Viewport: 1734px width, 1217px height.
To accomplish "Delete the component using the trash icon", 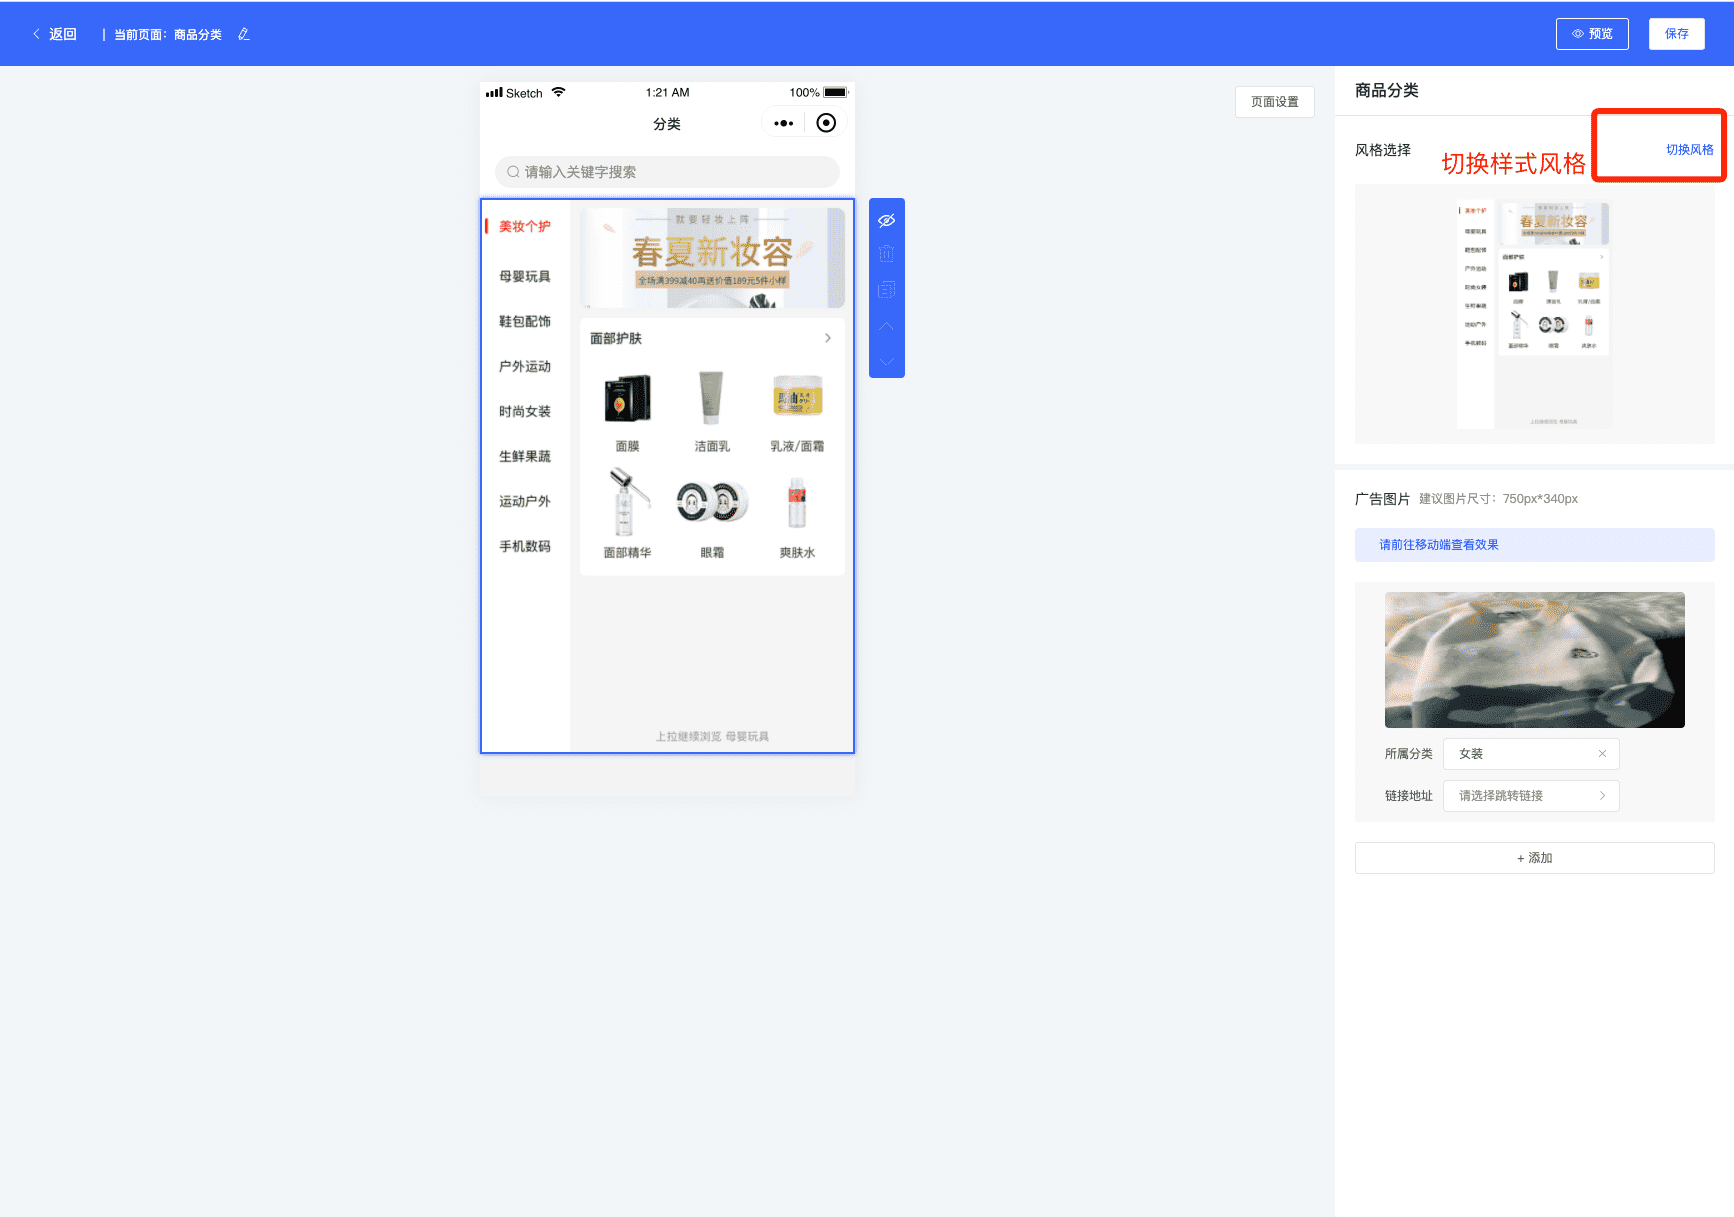I will (x=886, y=254).
